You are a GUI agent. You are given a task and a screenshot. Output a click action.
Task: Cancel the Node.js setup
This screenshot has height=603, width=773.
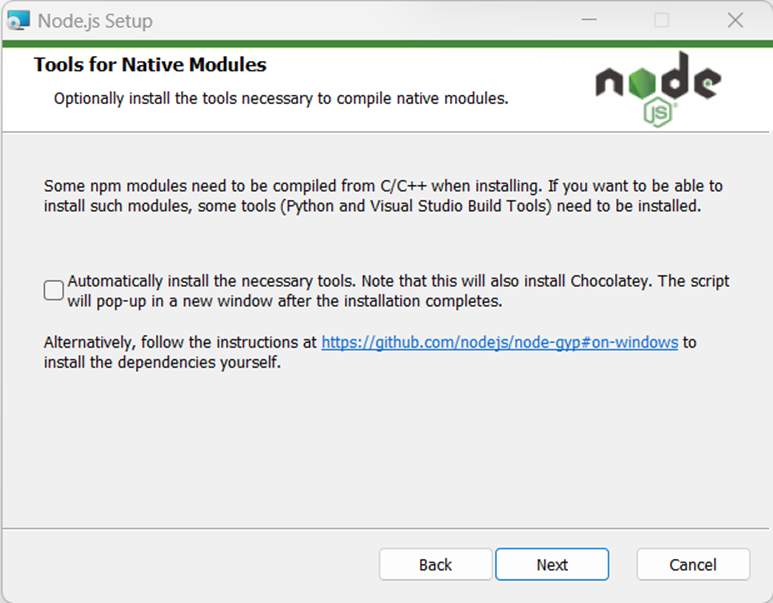(693, 565)
